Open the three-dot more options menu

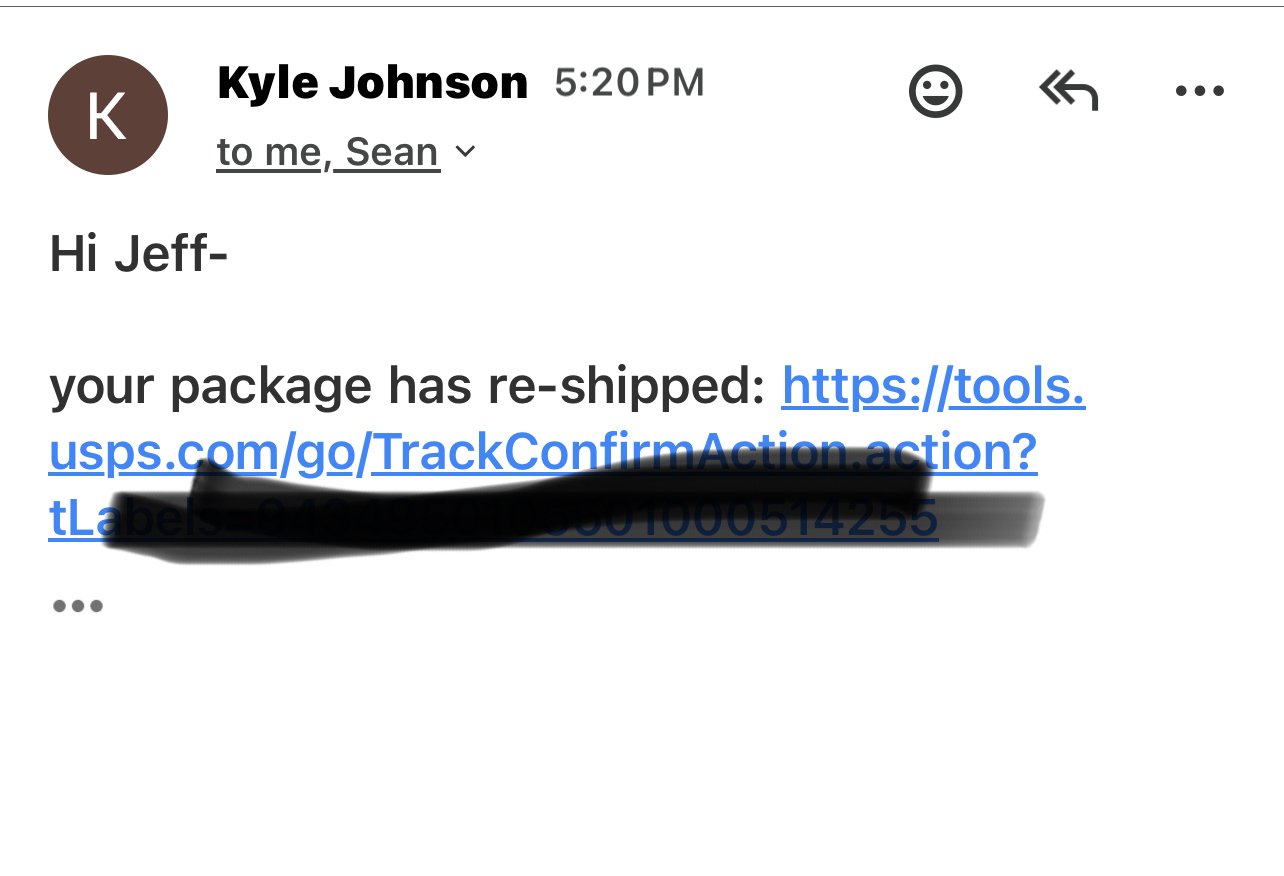coord(1200,91)
